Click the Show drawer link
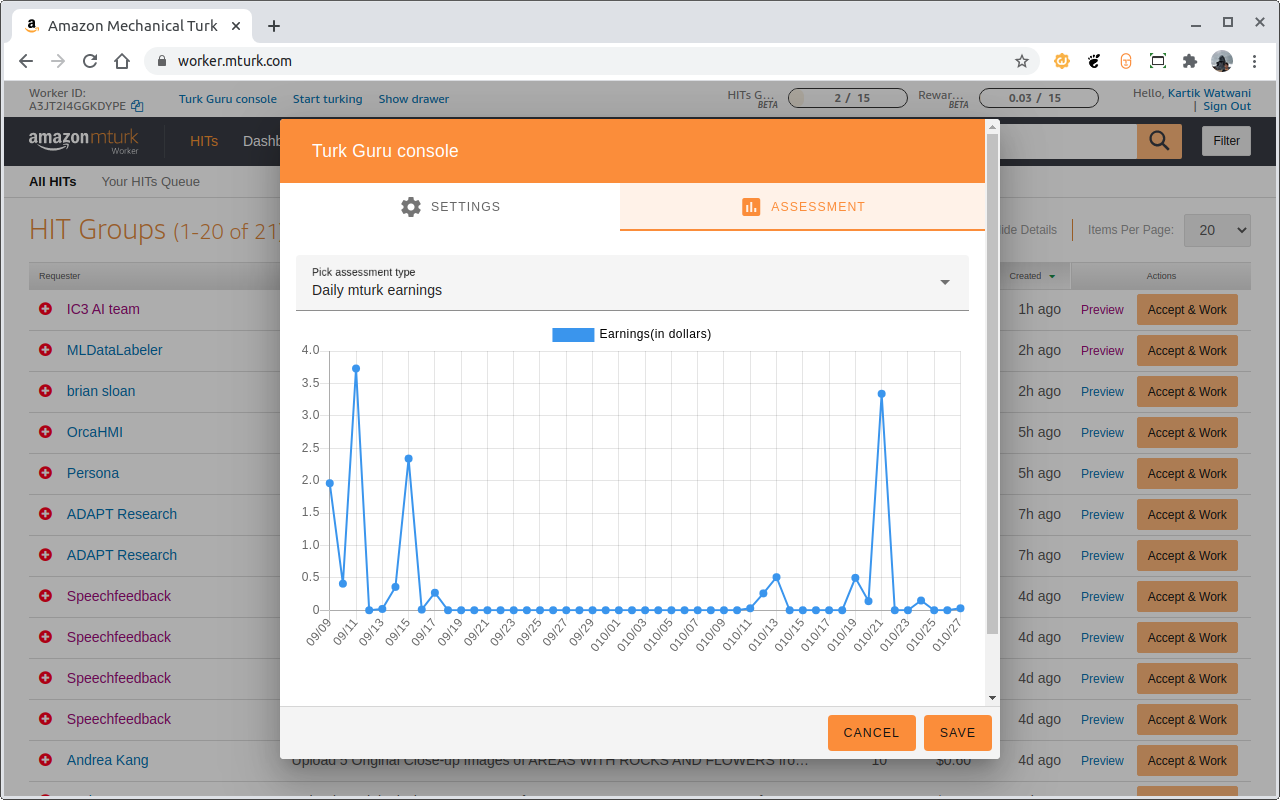 [x=413, y=99]
